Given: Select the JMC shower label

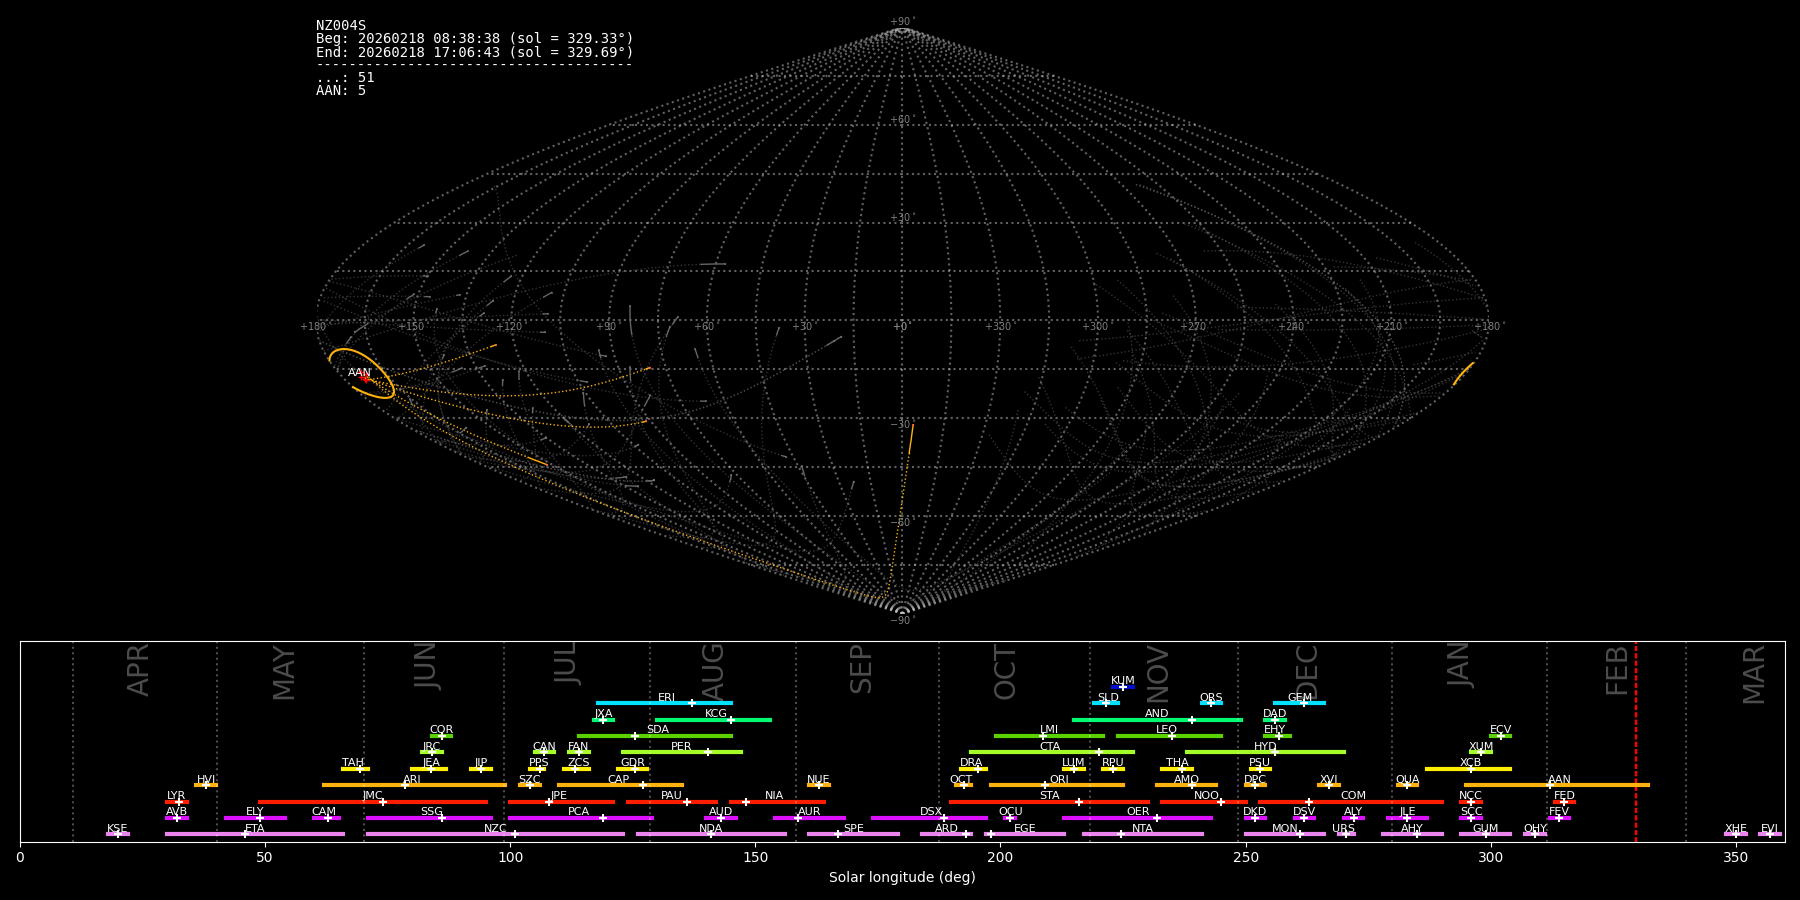Looking at the screenshot, I should [372, 796].
